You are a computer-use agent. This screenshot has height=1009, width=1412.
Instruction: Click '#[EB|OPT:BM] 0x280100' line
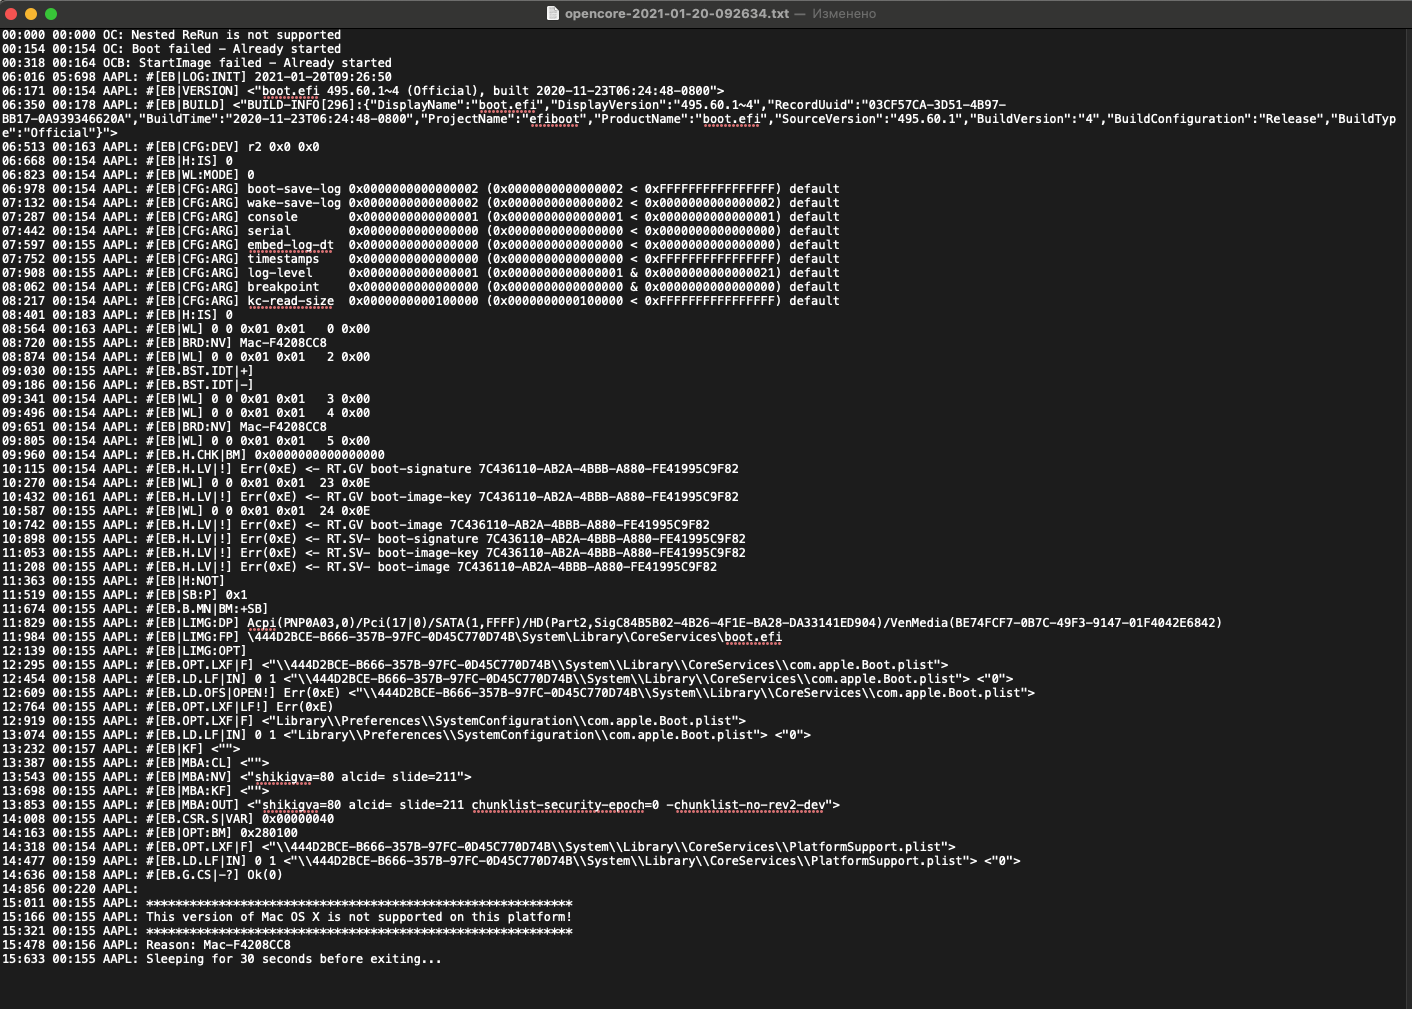pos(150,833)
